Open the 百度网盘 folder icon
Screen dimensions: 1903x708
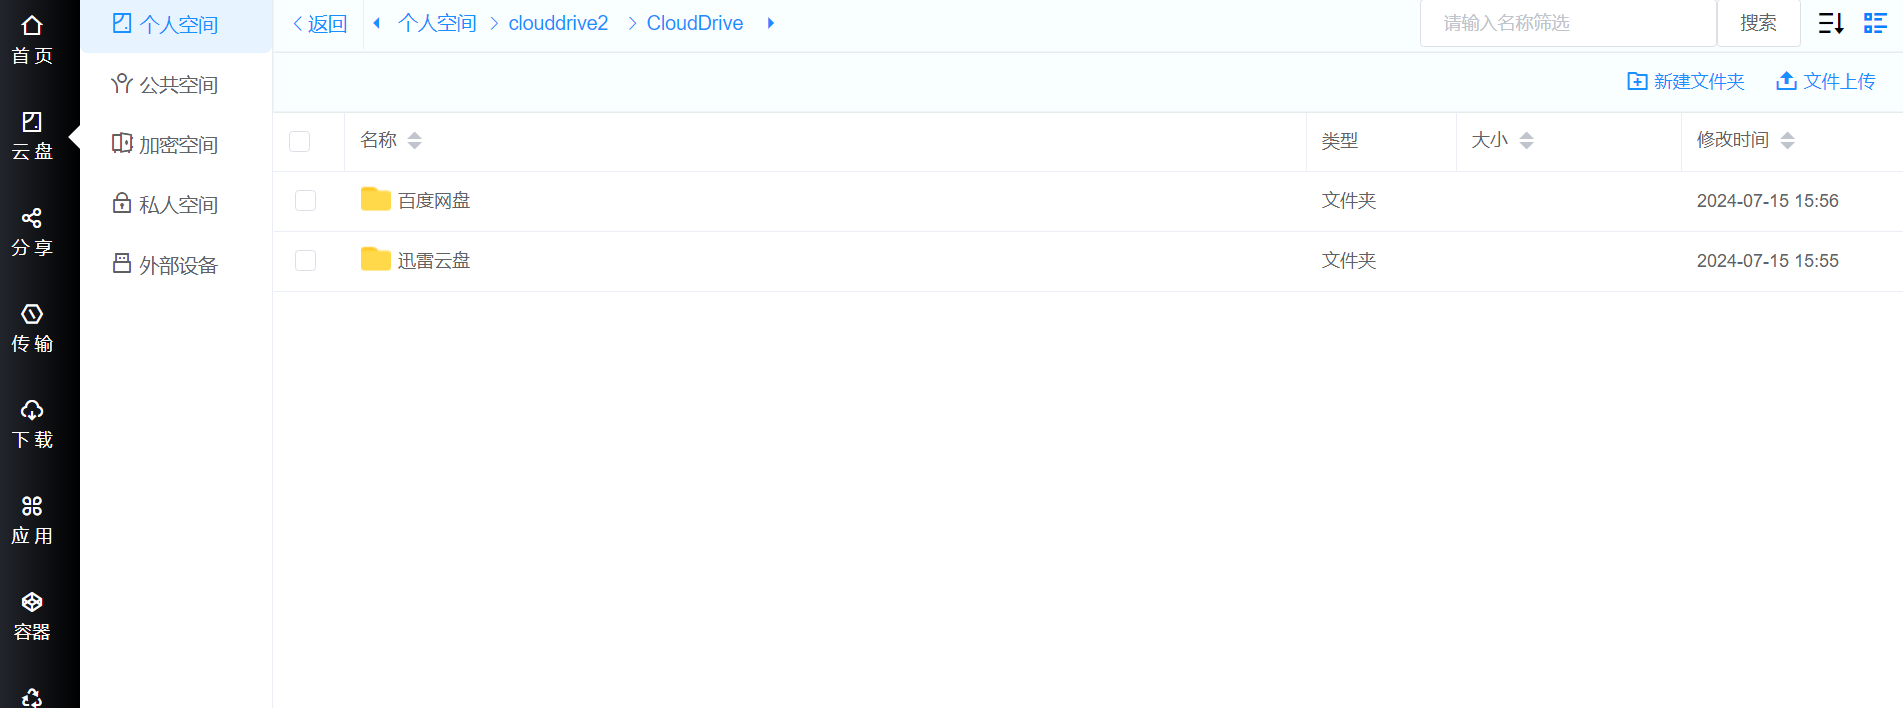376,200
